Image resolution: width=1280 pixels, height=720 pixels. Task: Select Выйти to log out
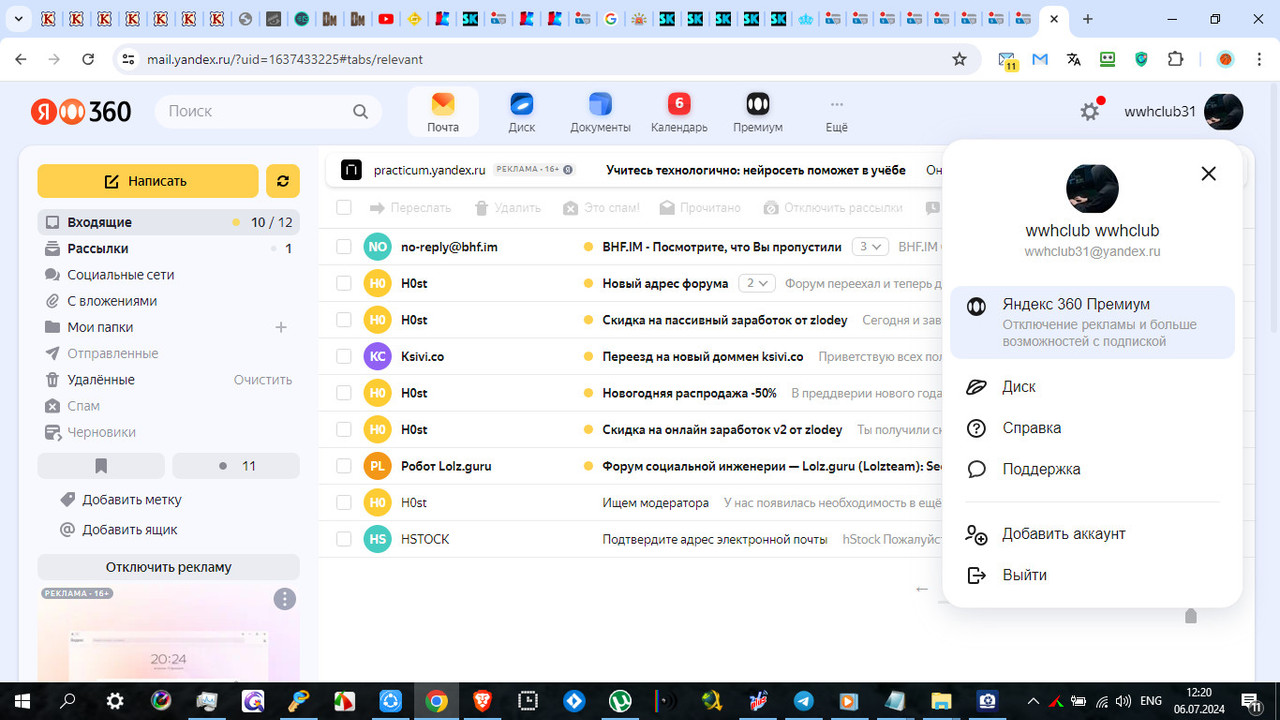coord(1092,575)
